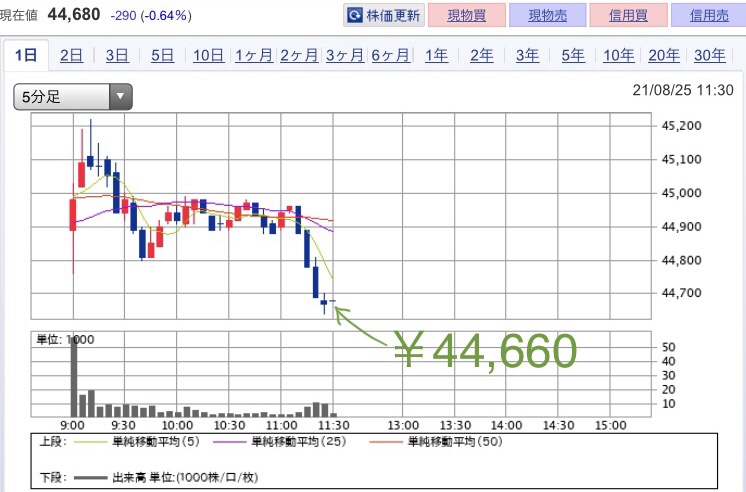746x492 pixels.
Task: Select the 10年 chart range
Action: tap(618, 56)
